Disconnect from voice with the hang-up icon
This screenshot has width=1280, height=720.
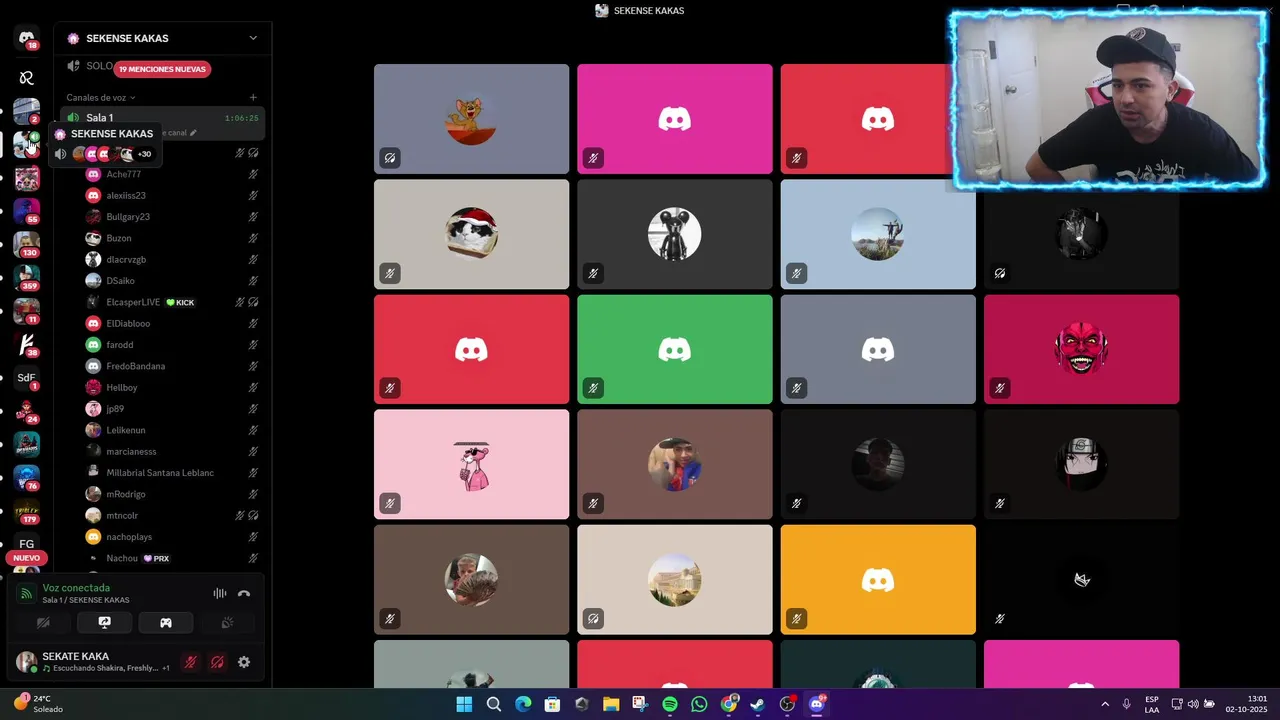[x=244, y=593]
